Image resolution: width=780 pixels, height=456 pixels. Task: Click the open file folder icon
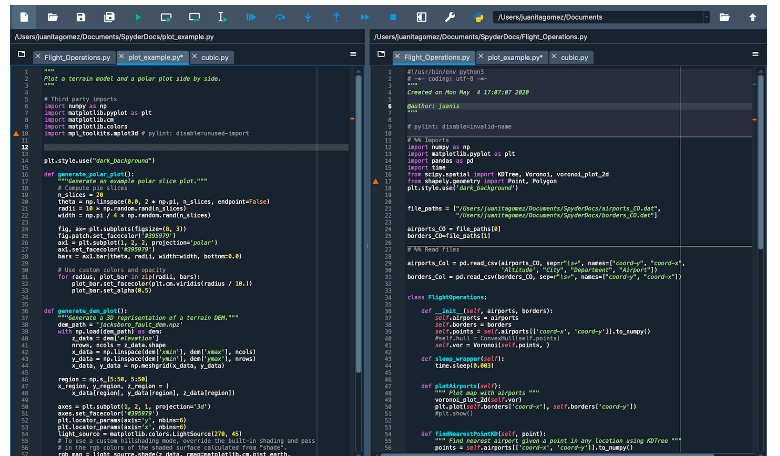coord(52,17)
